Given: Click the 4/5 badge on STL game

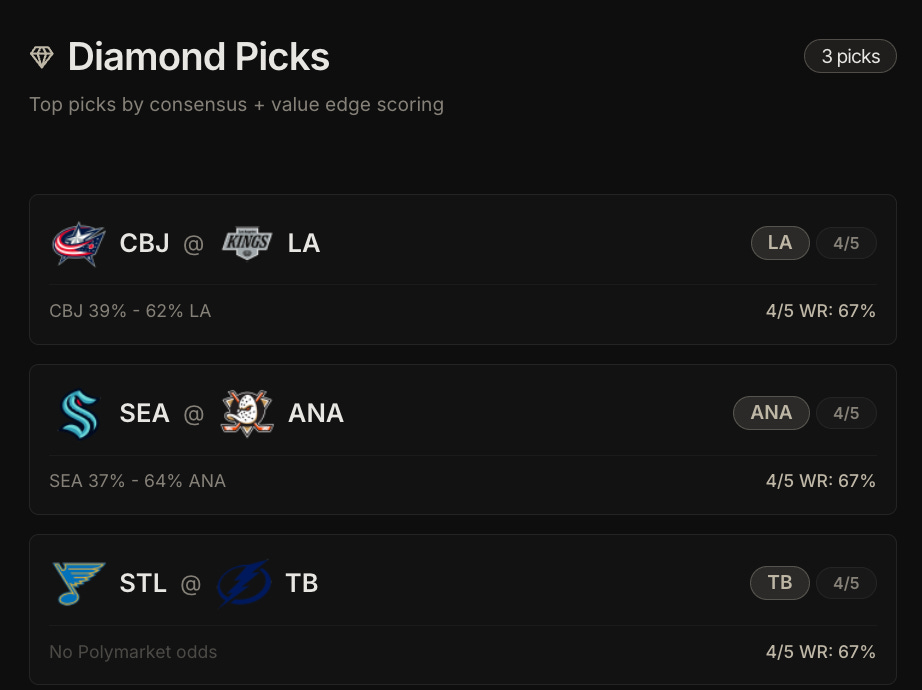Looking at the screenshot, I should pos(846,584).
